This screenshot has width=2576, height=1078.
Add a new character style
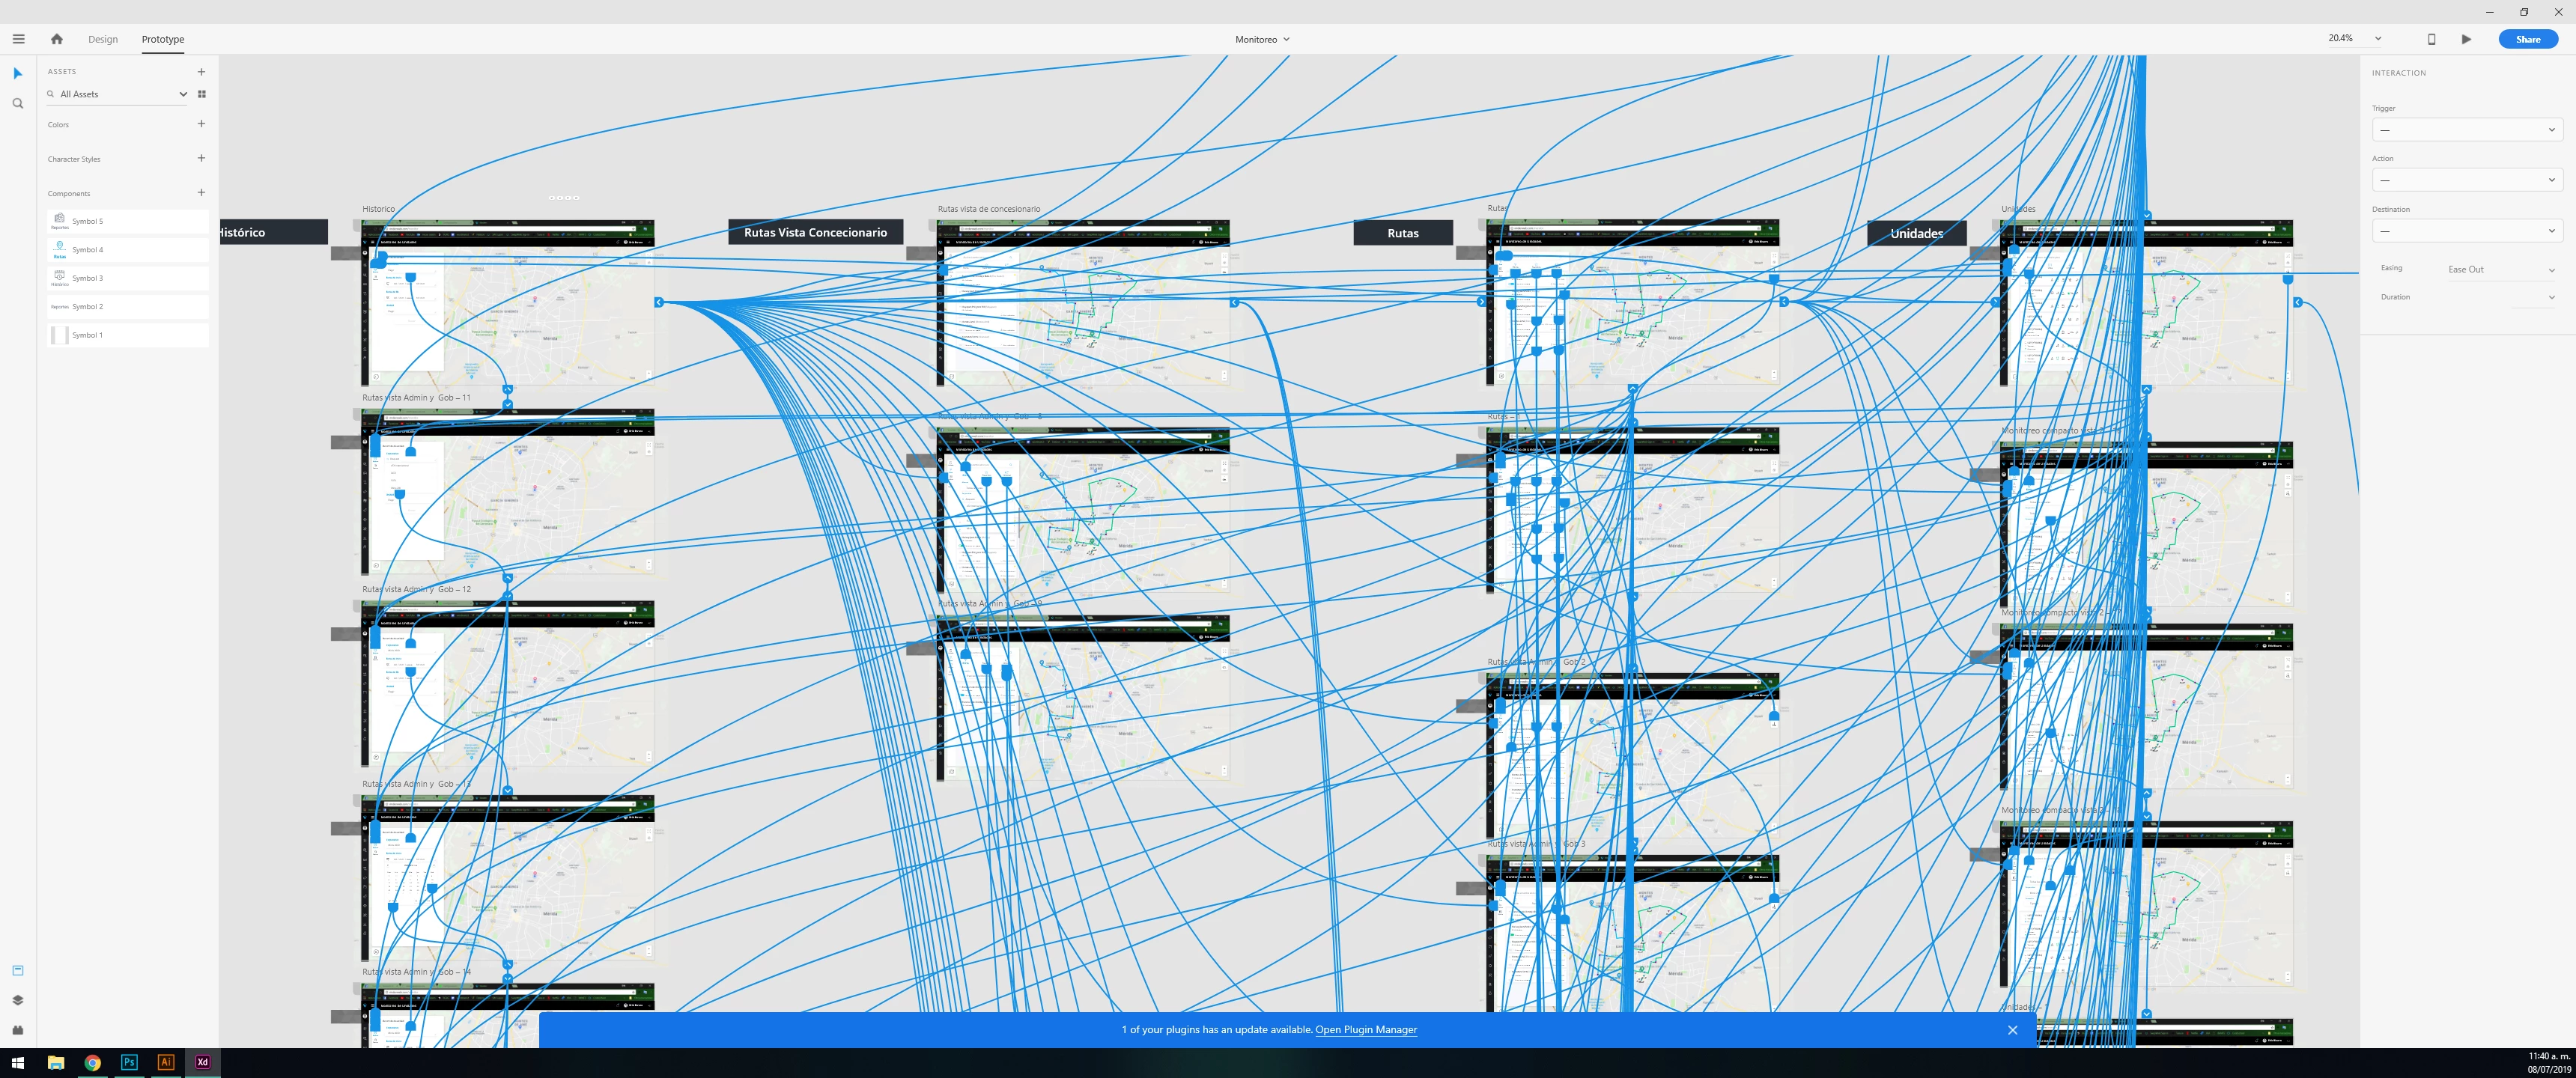[x=201, y=158]
